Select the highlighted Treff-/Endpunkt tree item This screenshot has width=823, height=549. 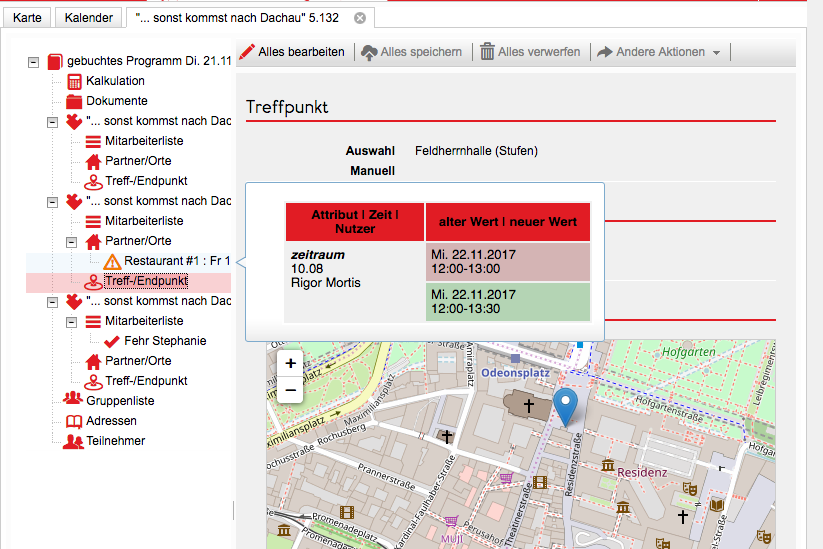point(146,281)
